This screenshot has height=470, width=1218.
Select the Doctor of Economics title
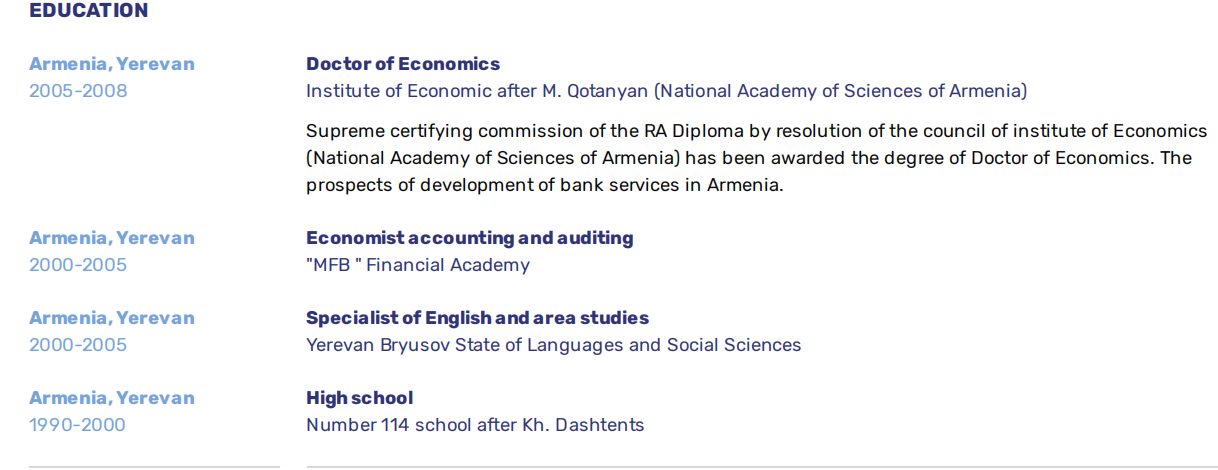click(403, 64)
